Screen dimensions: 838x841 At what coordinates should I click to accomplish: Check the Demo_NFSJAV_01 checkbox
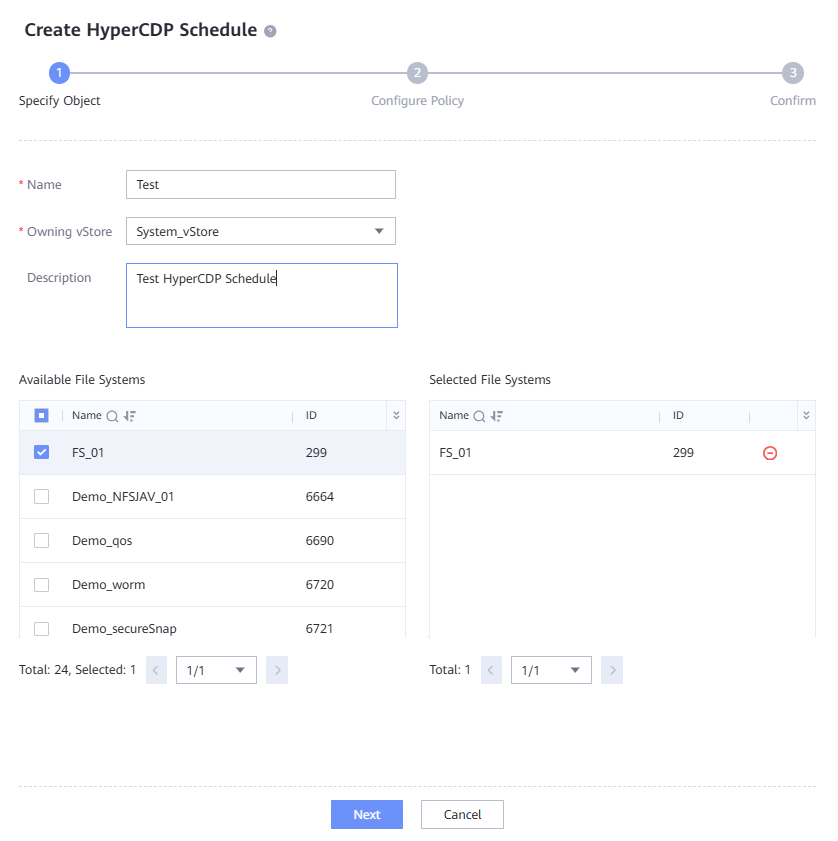click(x=41, y=496)
